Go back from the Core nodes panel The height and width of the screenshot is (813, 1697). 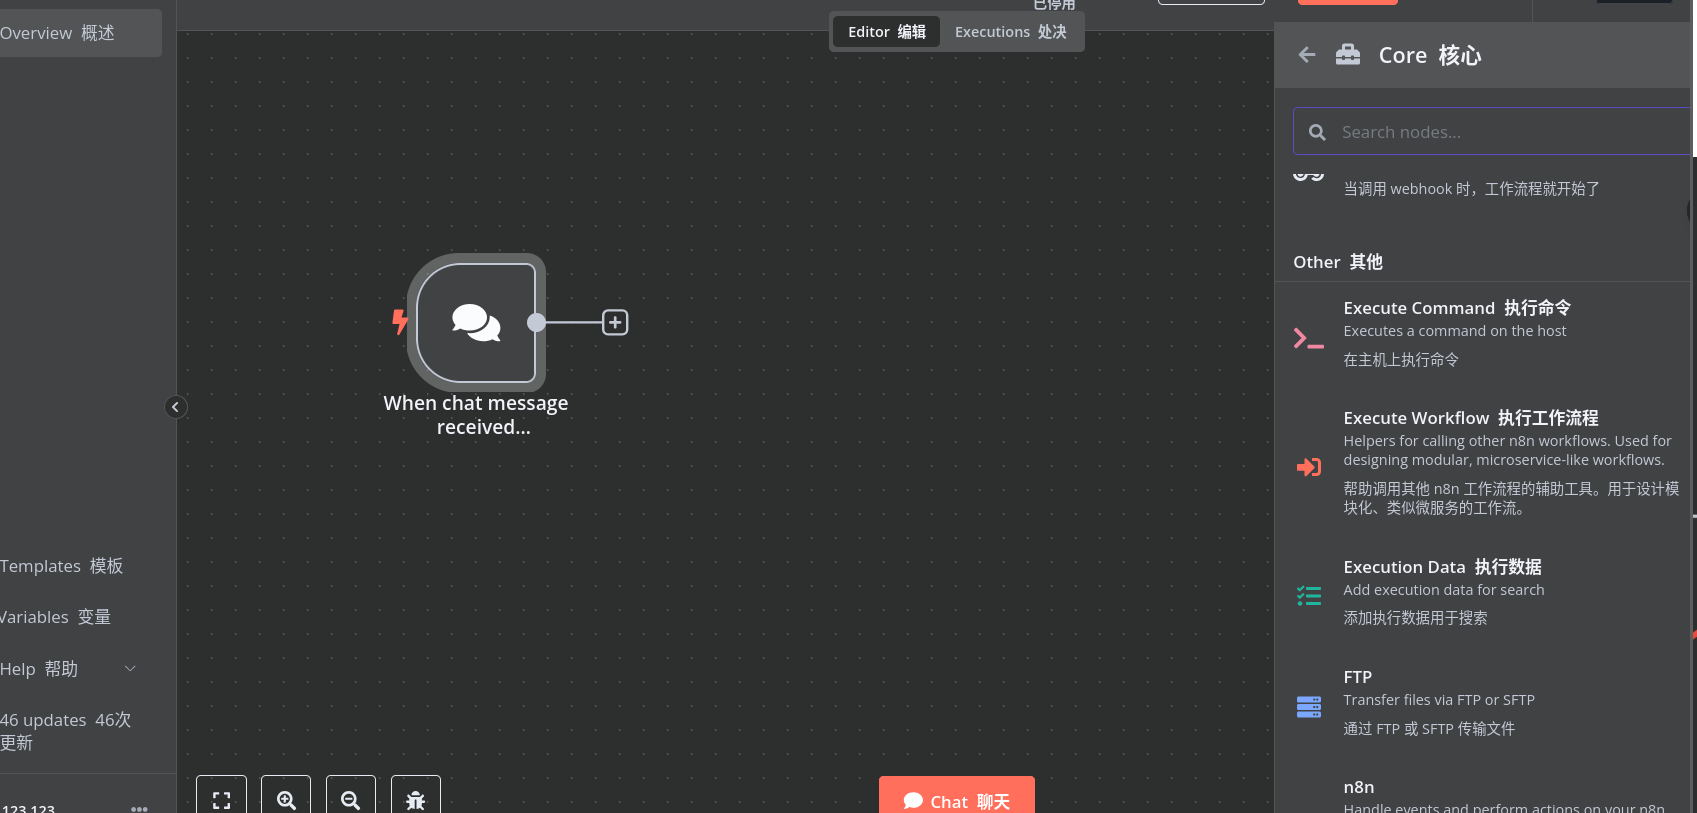click(1307, 55)
